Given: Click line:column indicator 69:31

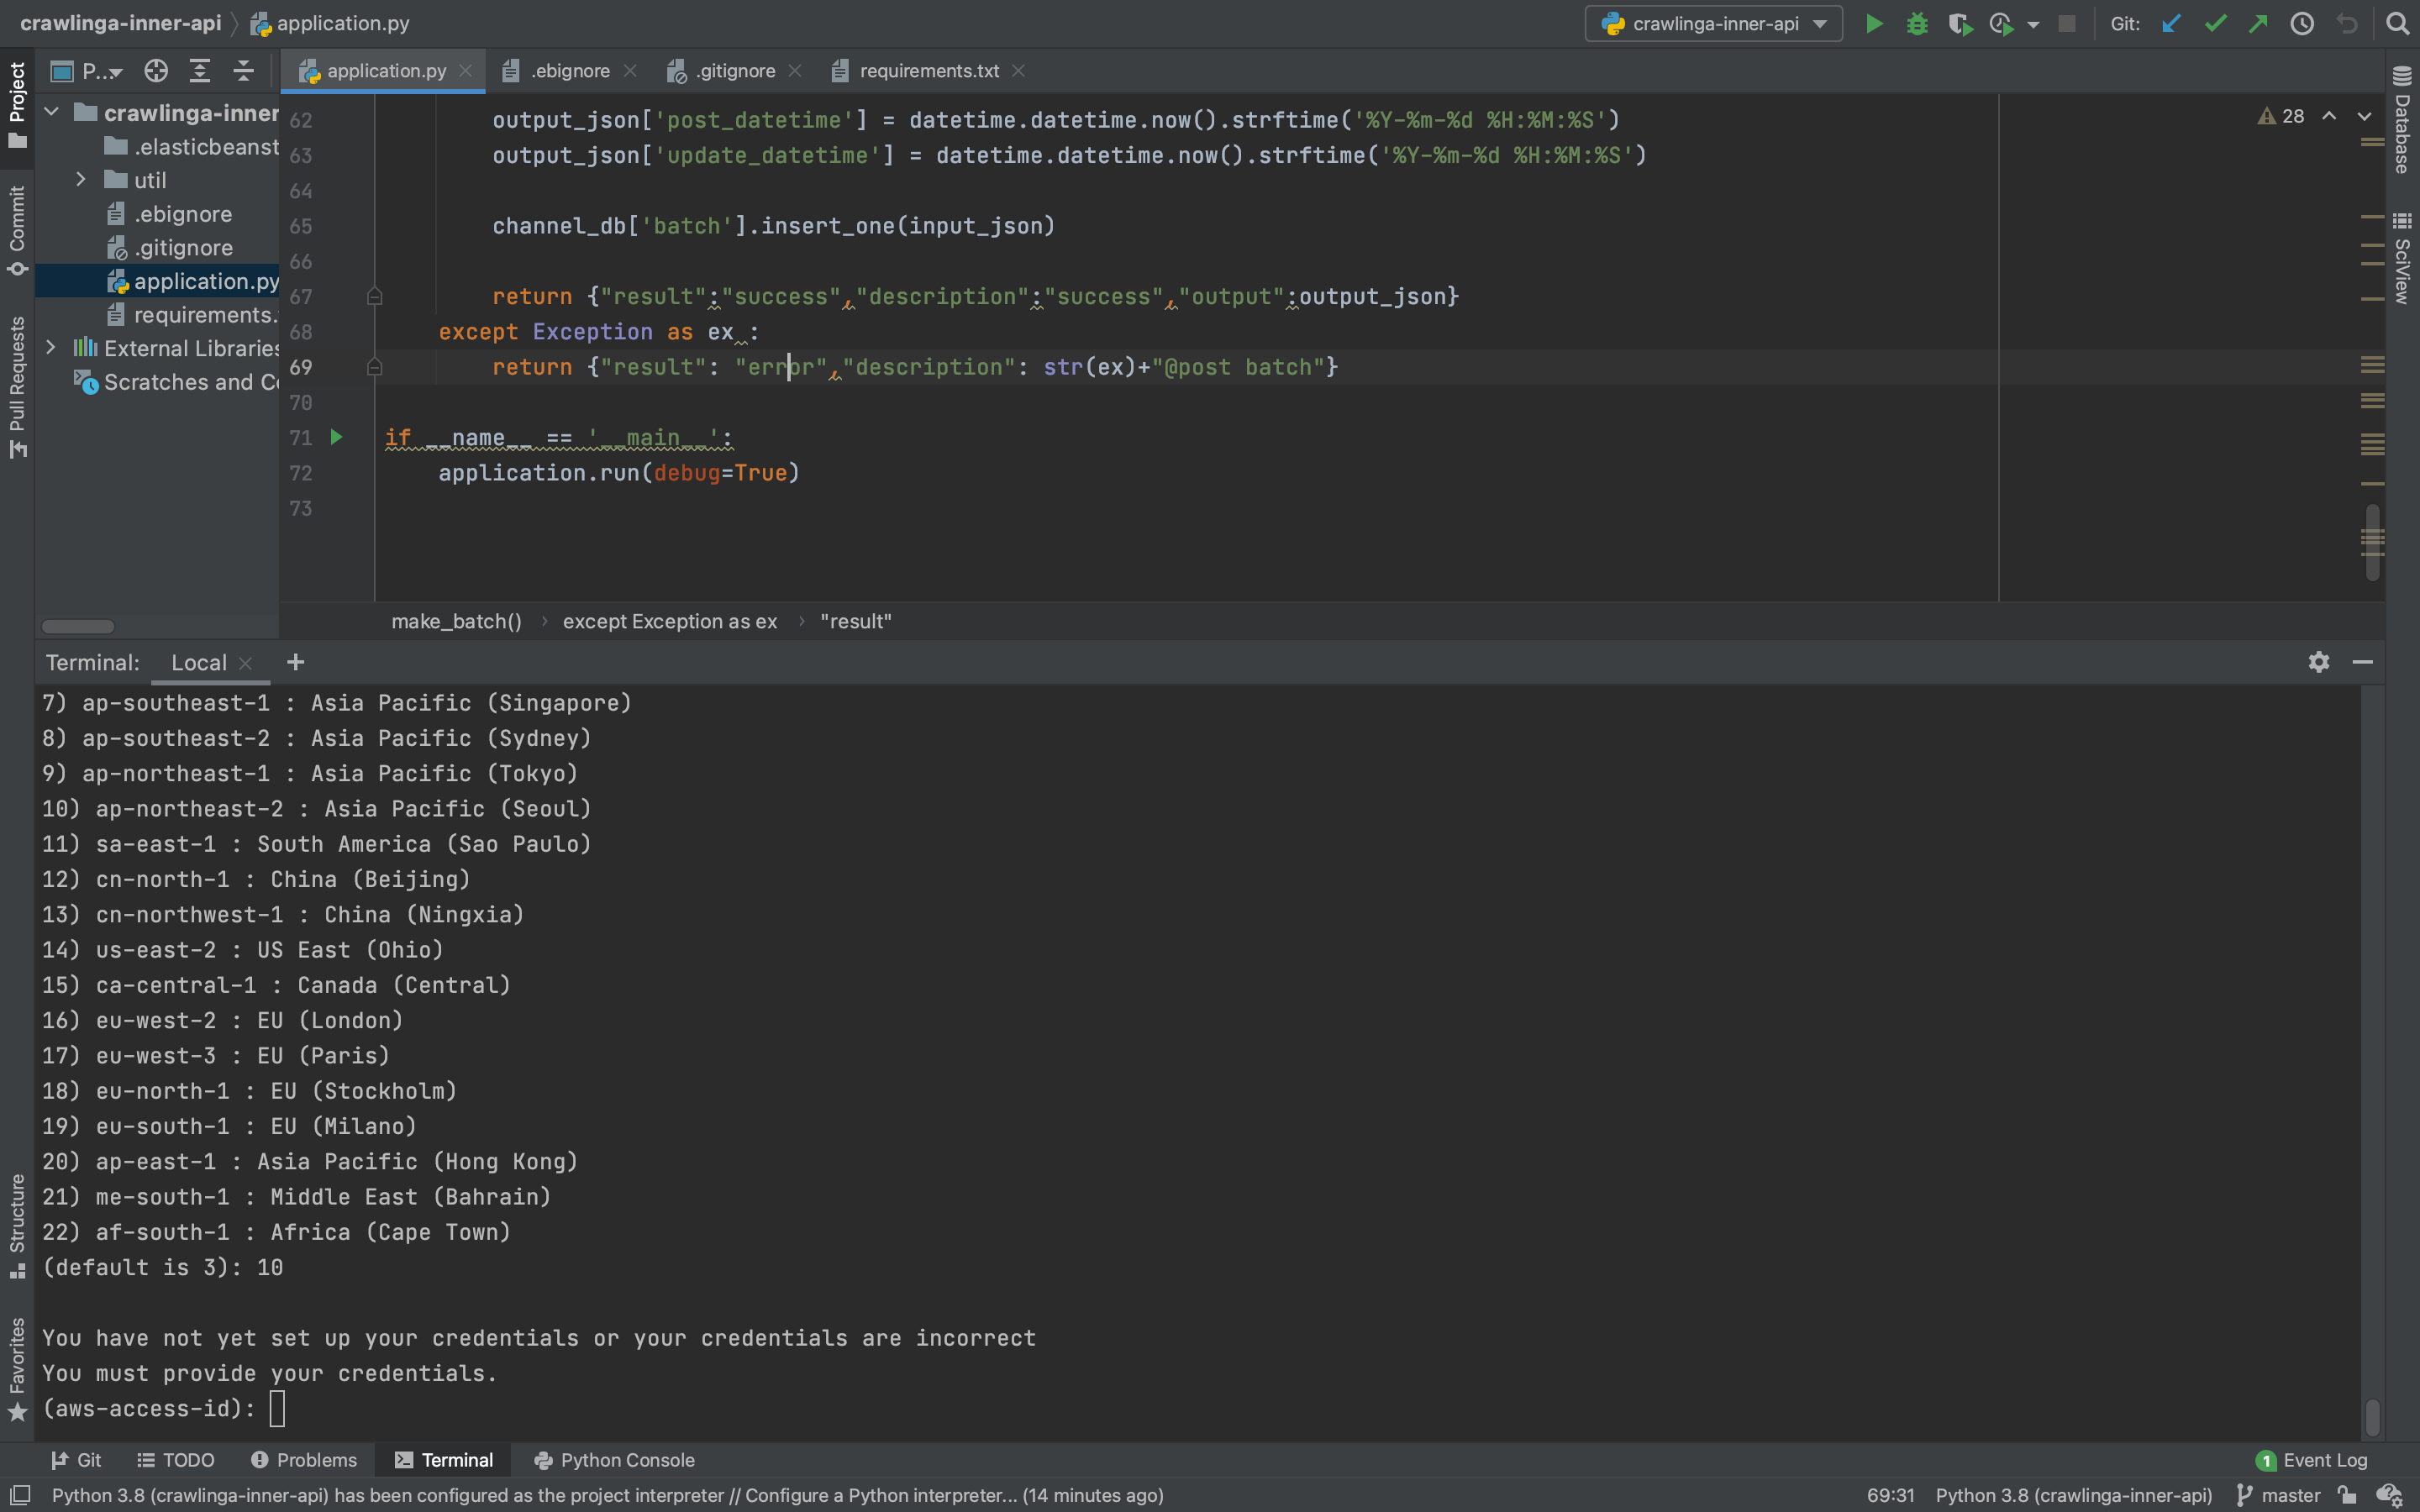Looking at the screenshot, I should pyautogui.click(x=1890, y=1495).
